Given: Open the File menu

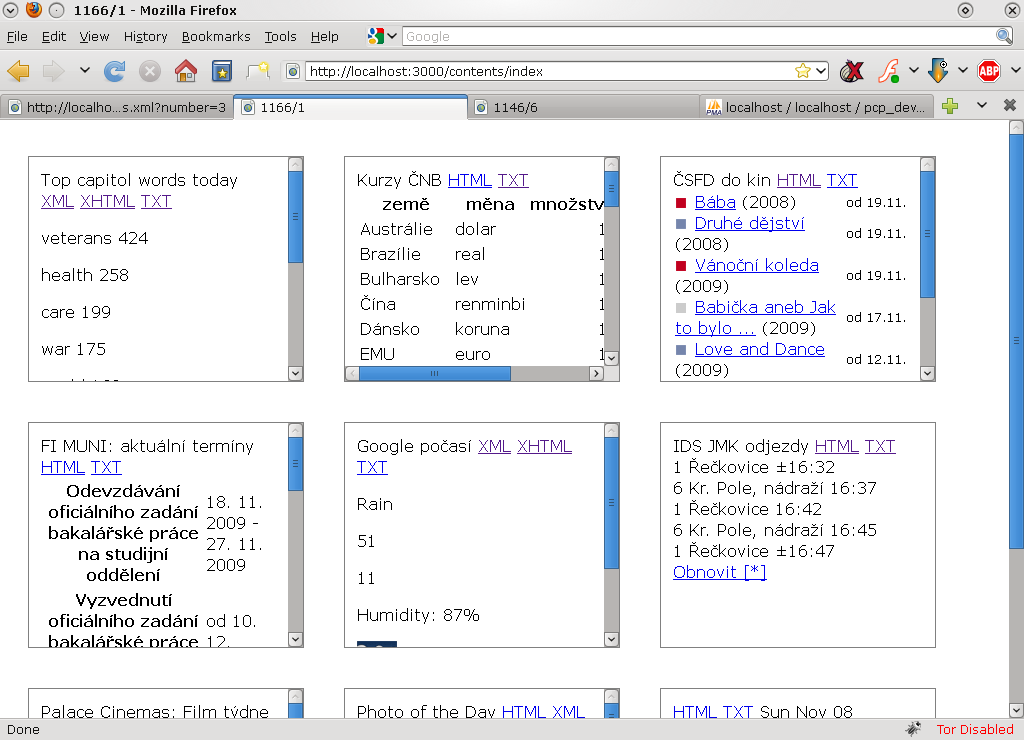Looking at the screenshot, I should [x=17, y=37].
